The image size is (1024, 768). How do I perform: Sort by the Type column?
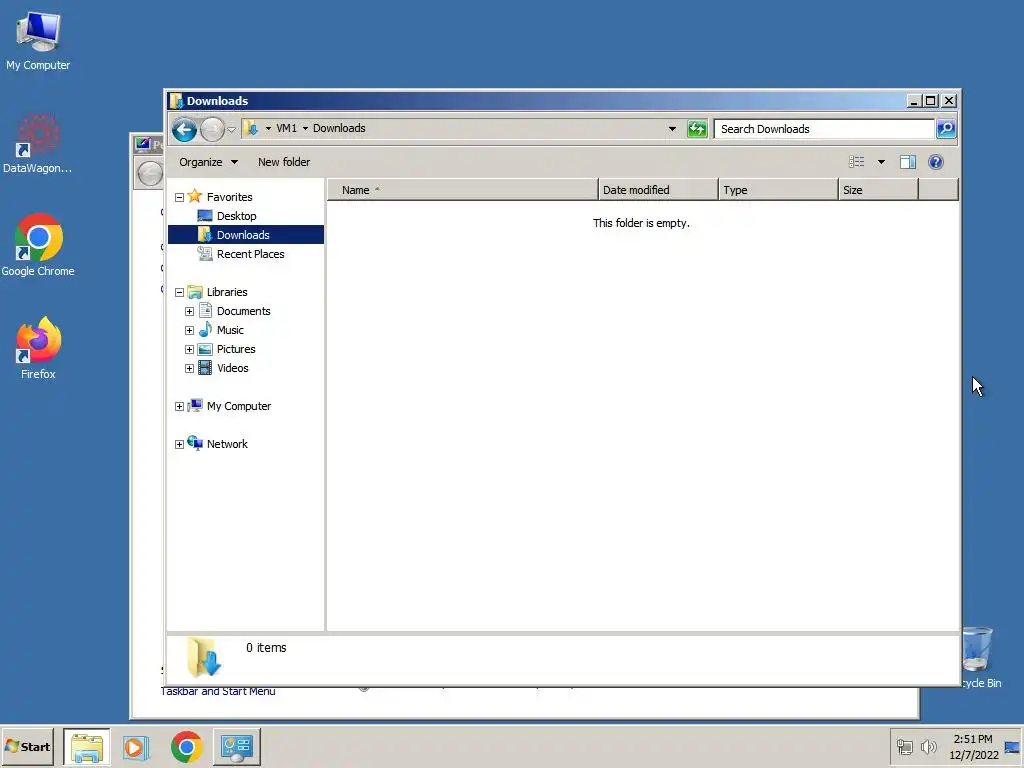(778, 190)
